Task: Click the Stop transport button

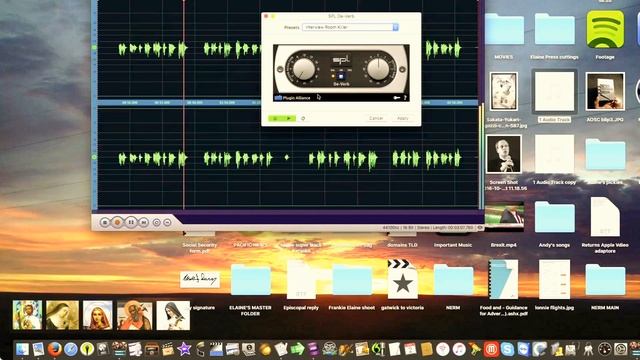Action: pyautogui.click(x=105, y=222)
